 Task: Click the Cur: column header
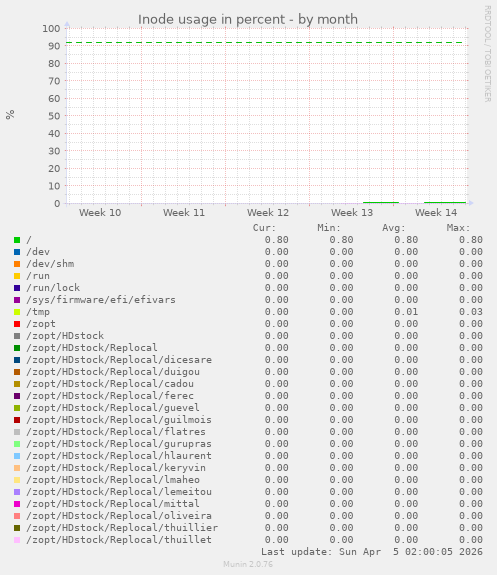(x=264, y=228)
